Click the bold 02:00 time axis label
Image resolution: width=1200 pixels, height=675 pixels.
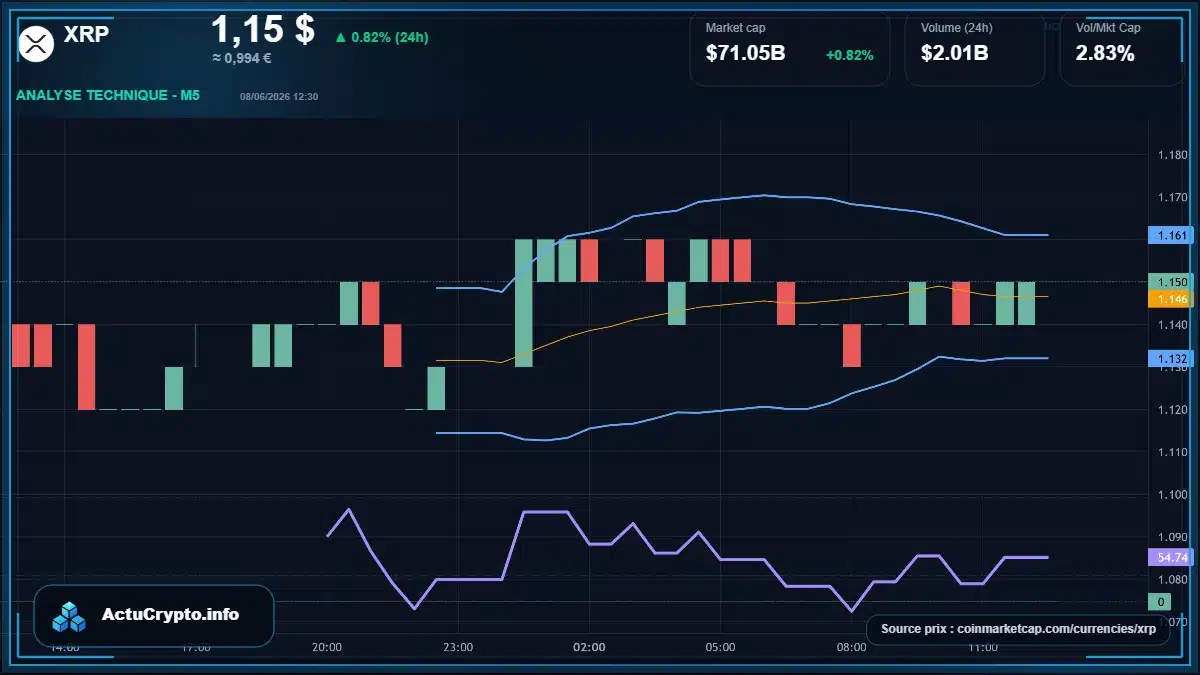[x=590, y=647]
